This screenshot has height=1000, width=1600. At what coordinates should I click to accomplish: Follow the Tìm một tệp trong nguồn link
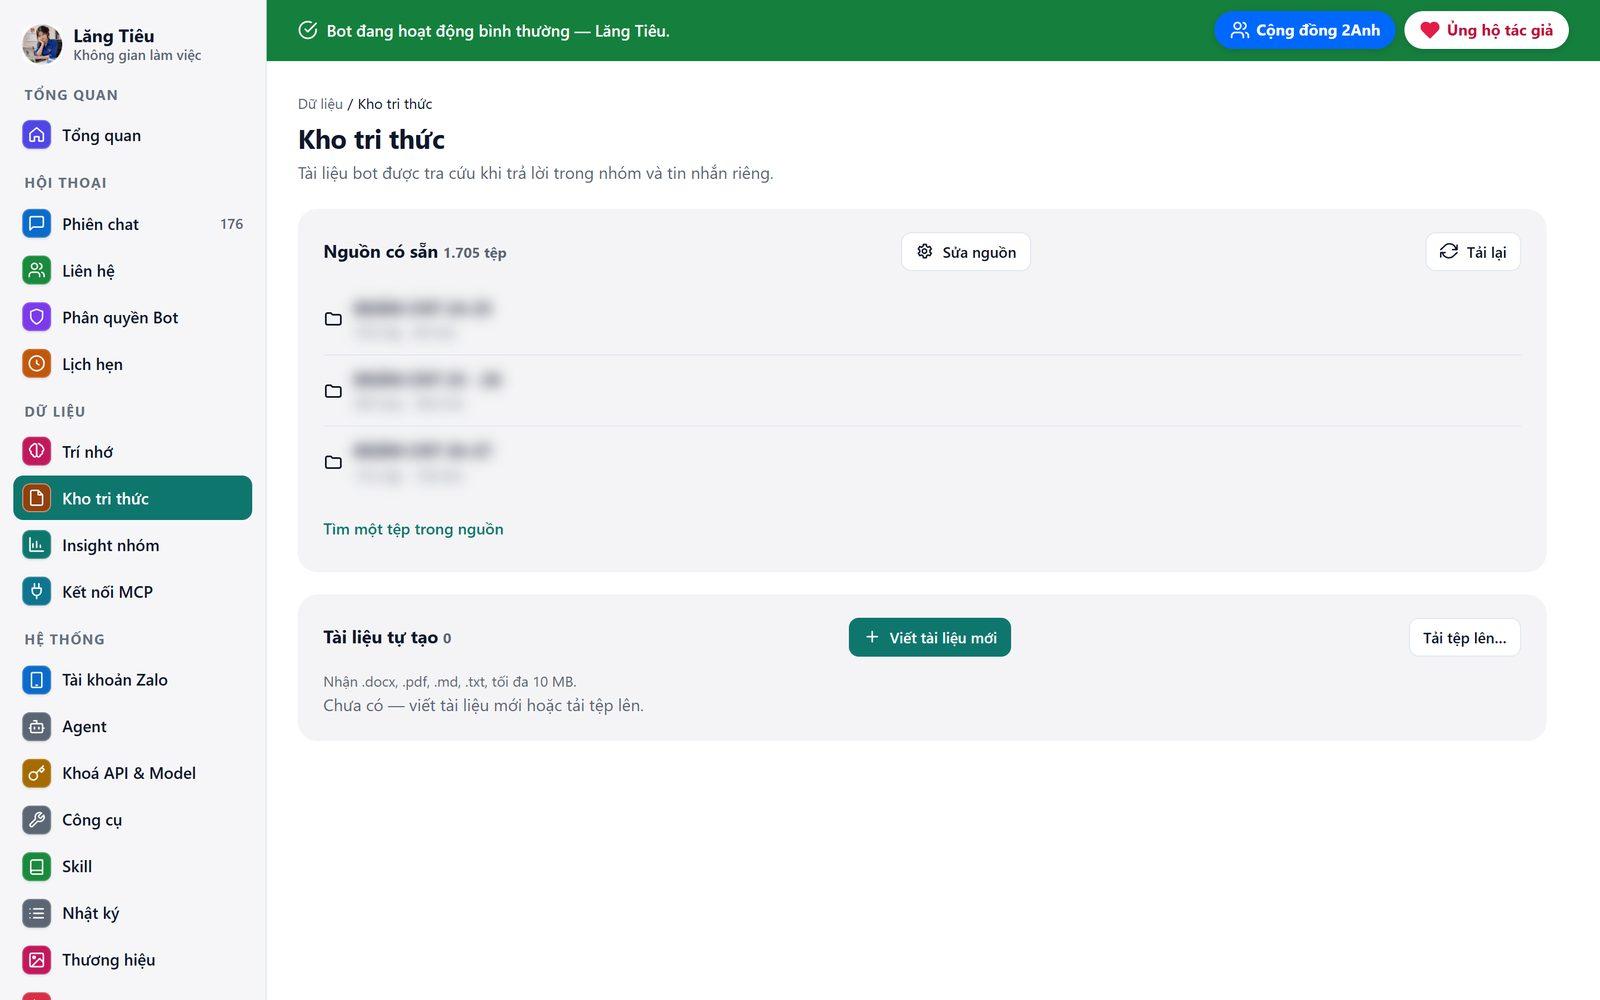413,529
